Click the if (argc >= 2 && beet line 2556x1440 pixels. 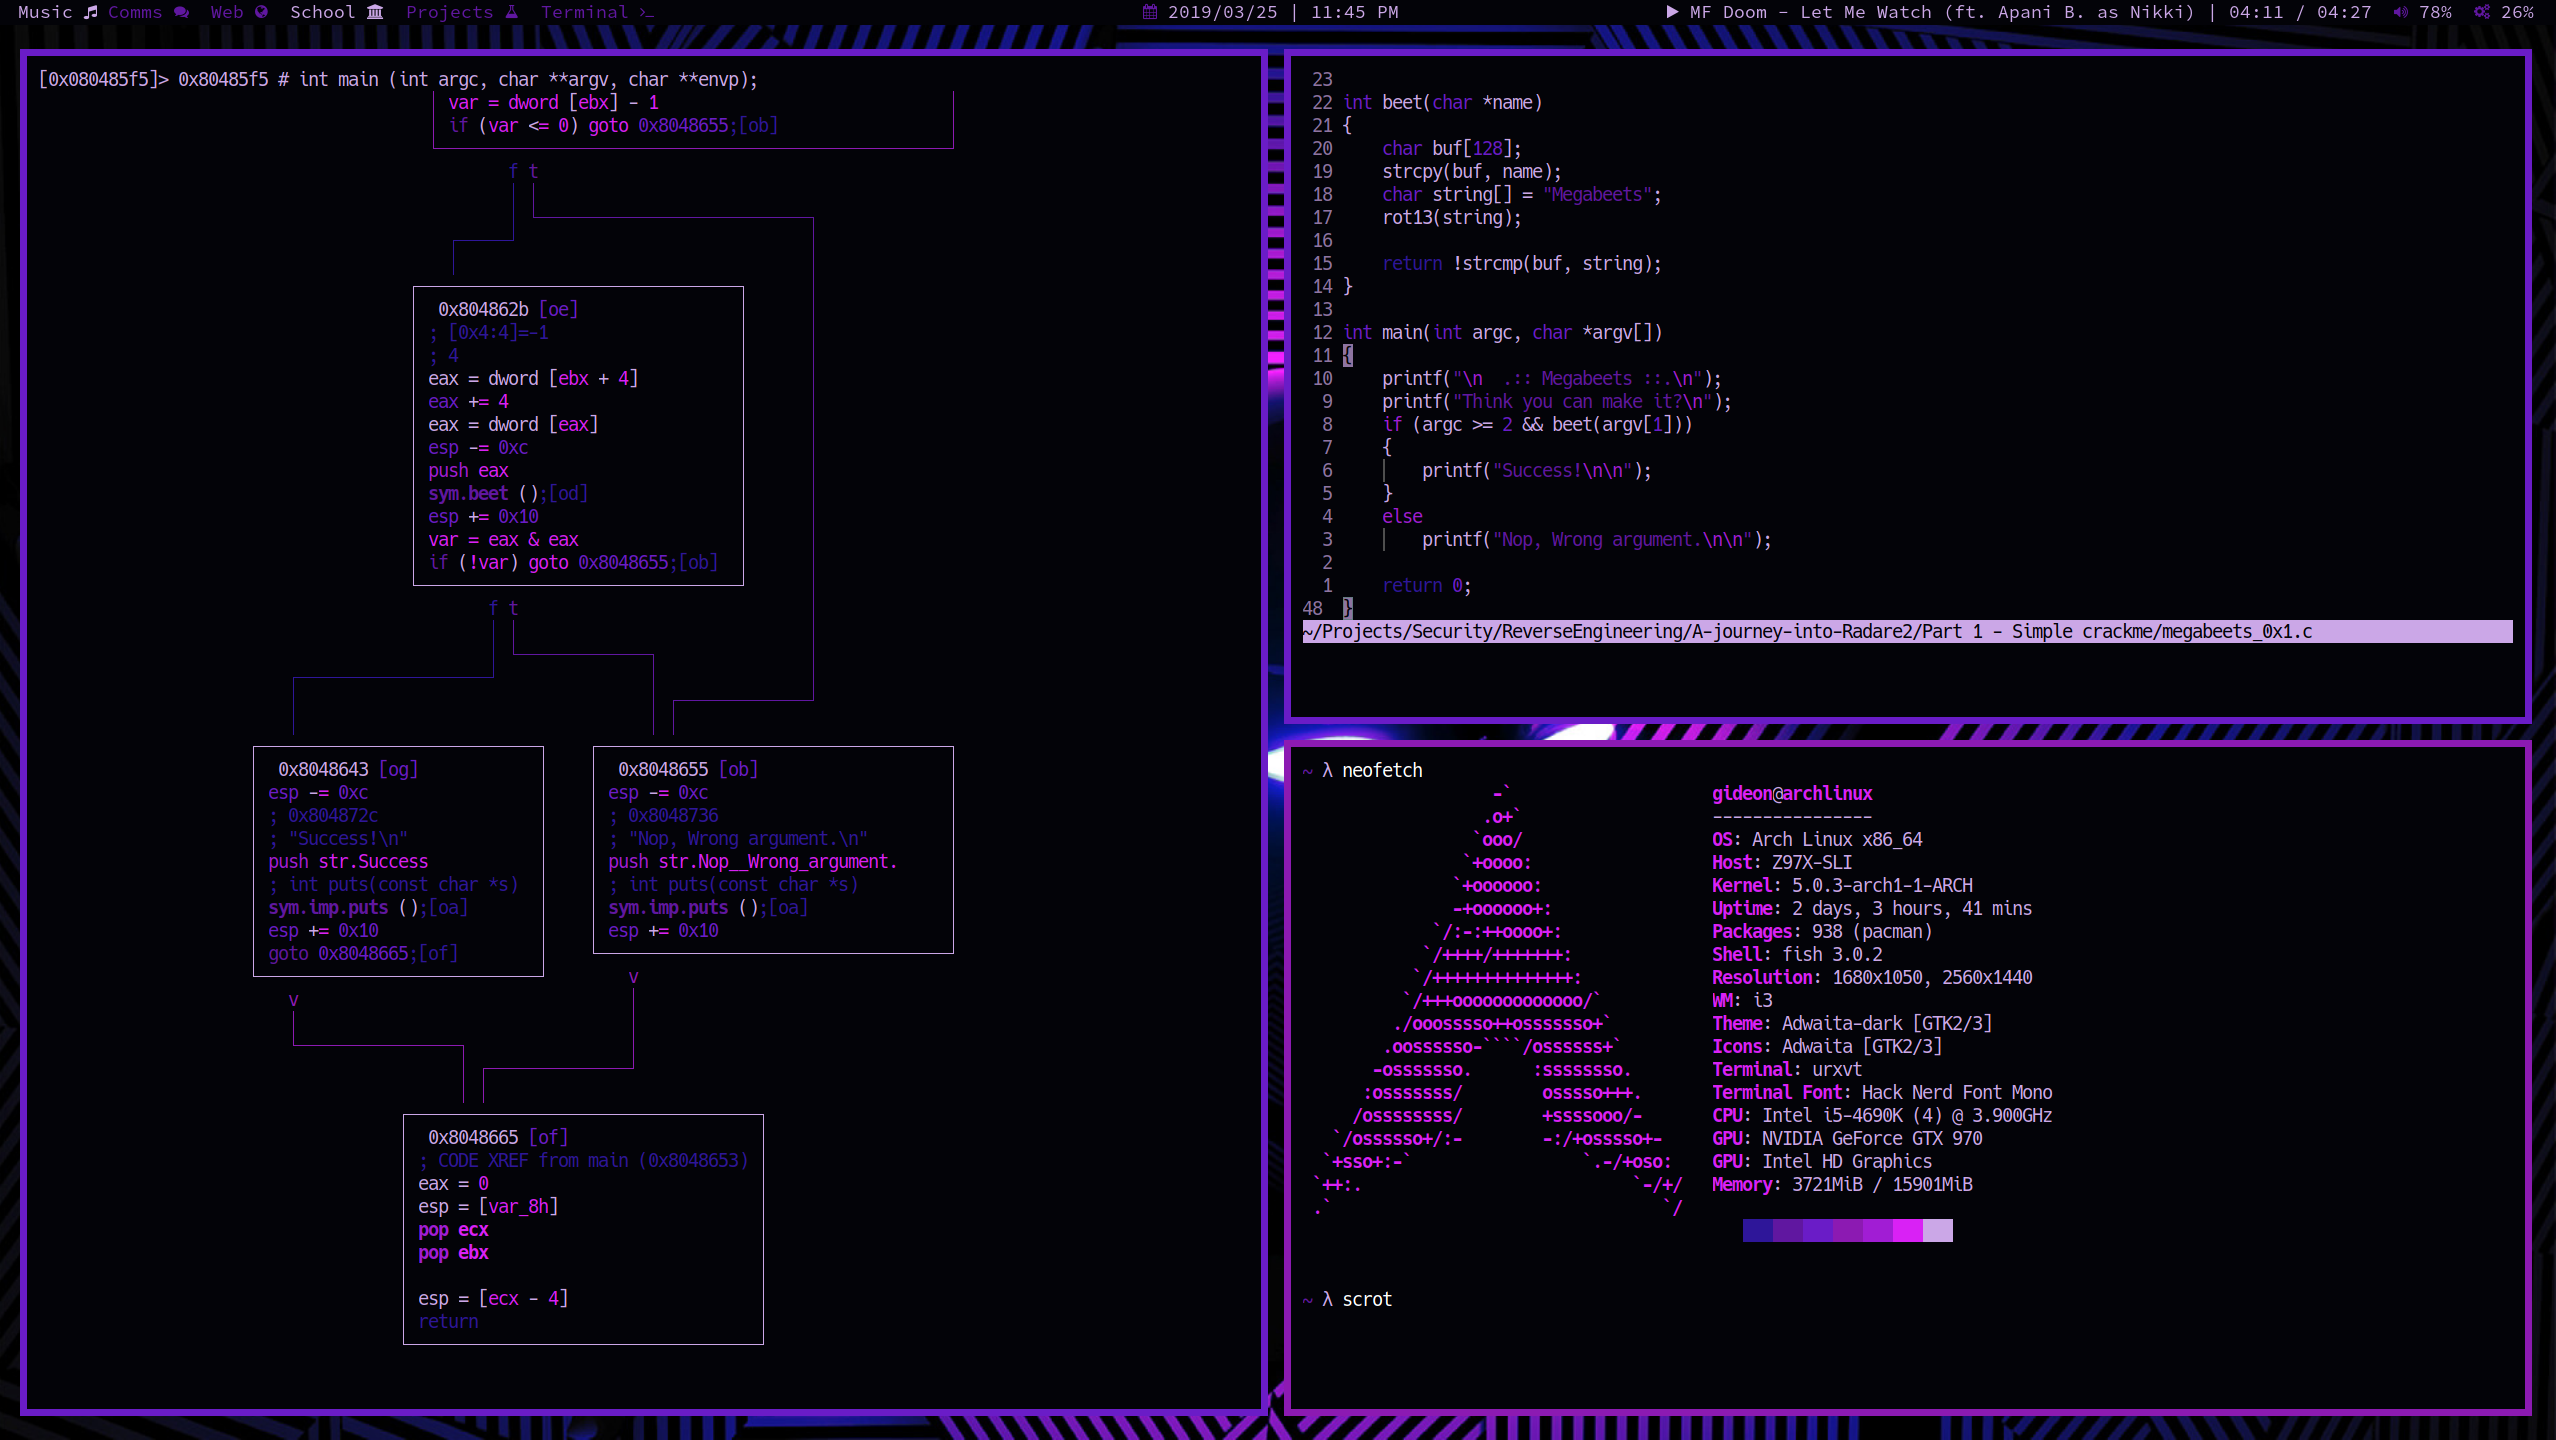(x=1537, y=424)
